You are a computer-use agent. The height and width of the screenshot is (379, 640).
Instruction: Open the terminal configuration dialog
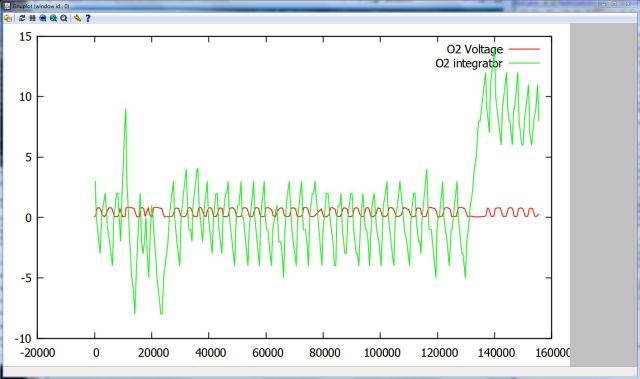click(78, 18)
